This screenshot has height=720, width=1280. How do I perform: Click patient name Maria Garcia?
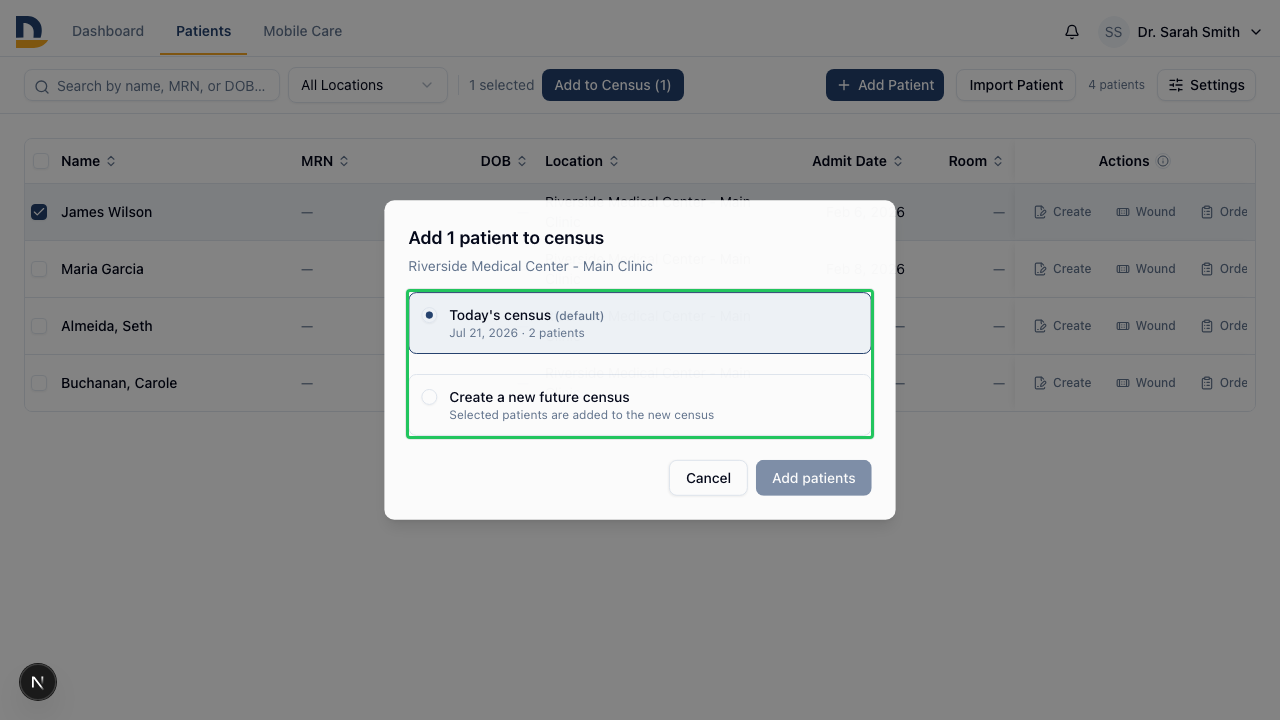coord(102,269)
